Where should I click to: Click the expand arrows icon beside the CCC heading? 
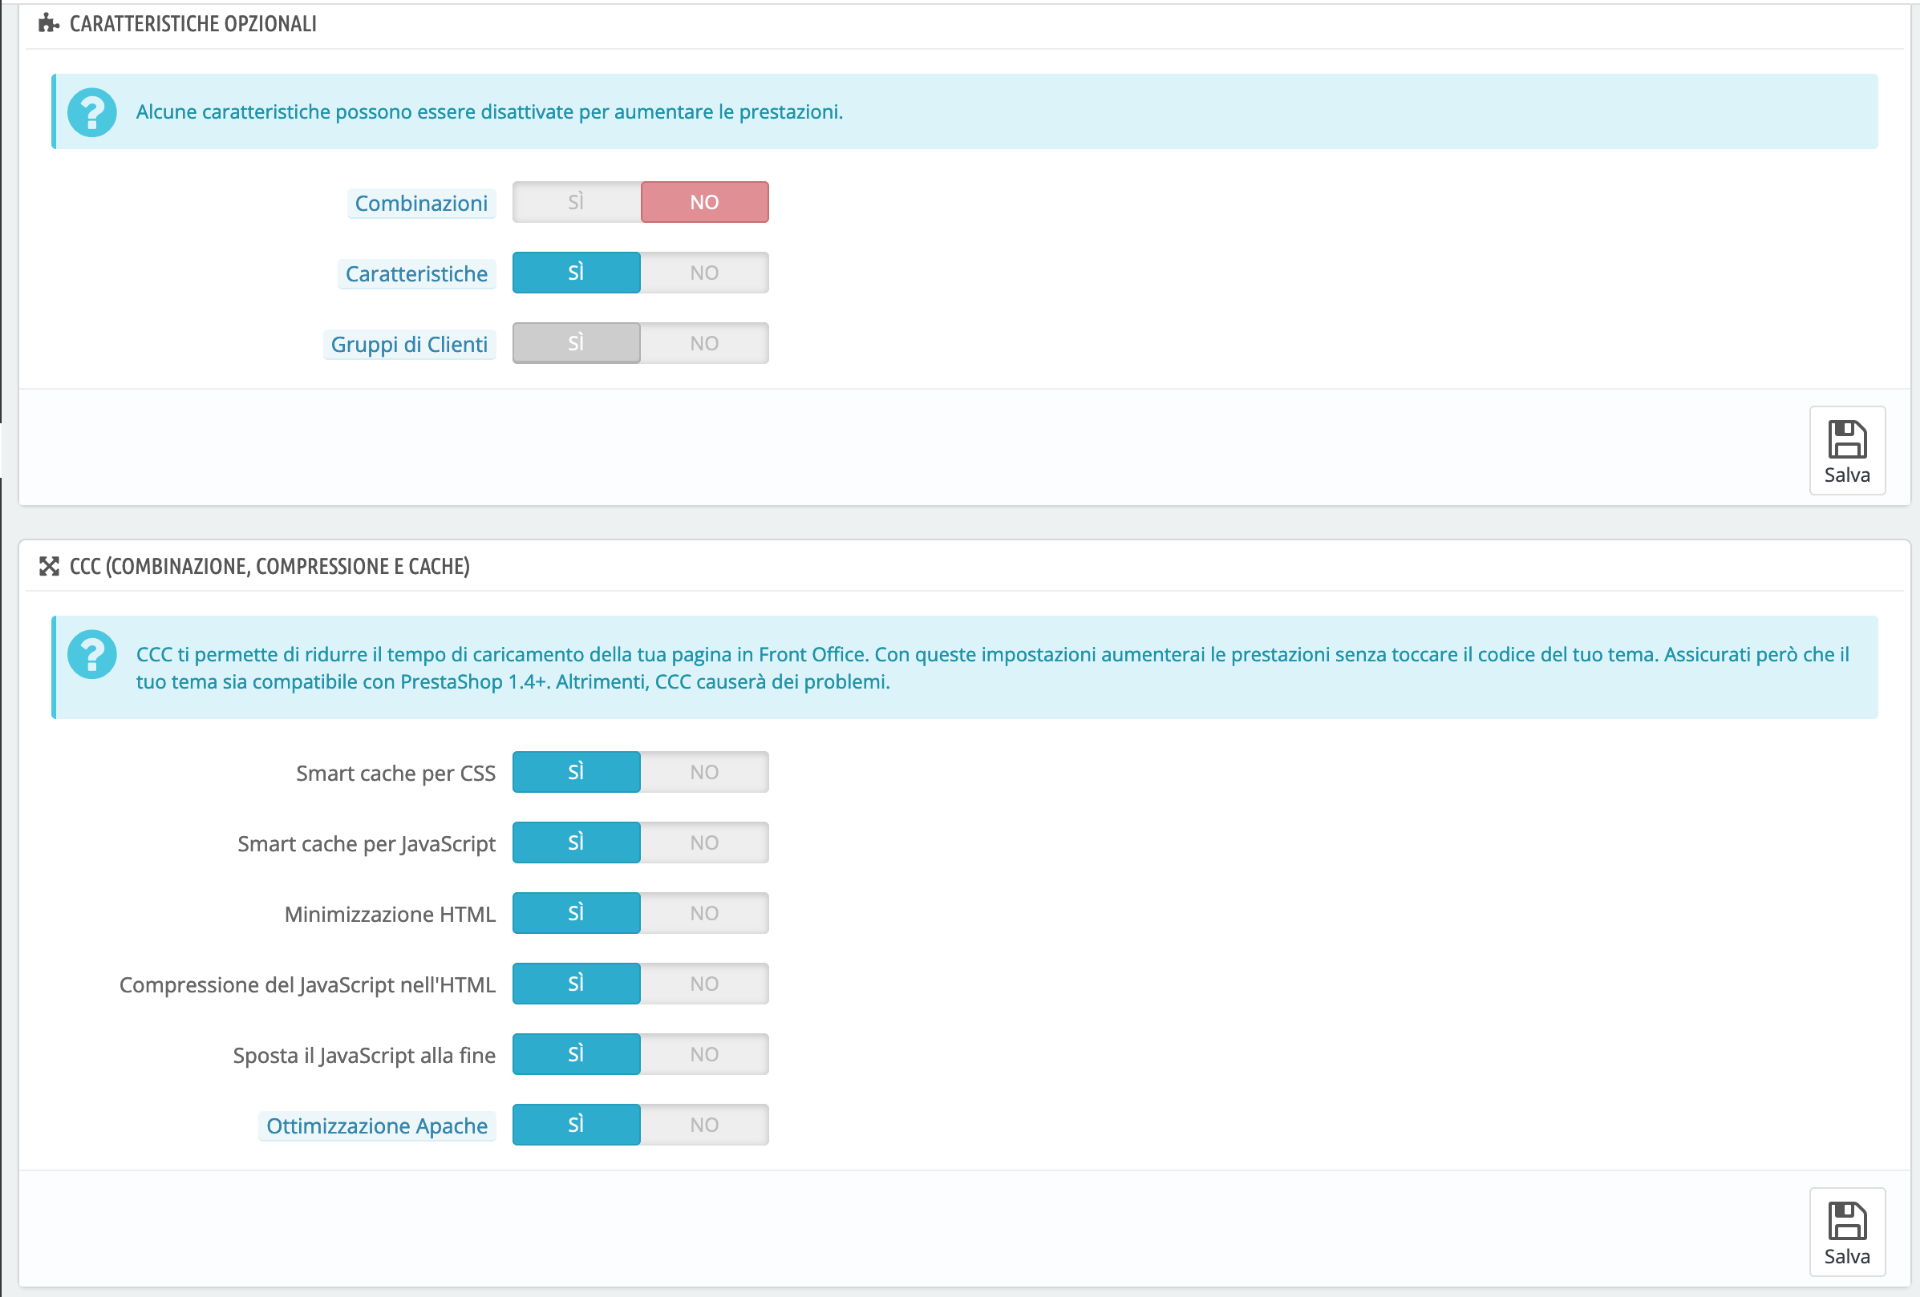point(49,566)
